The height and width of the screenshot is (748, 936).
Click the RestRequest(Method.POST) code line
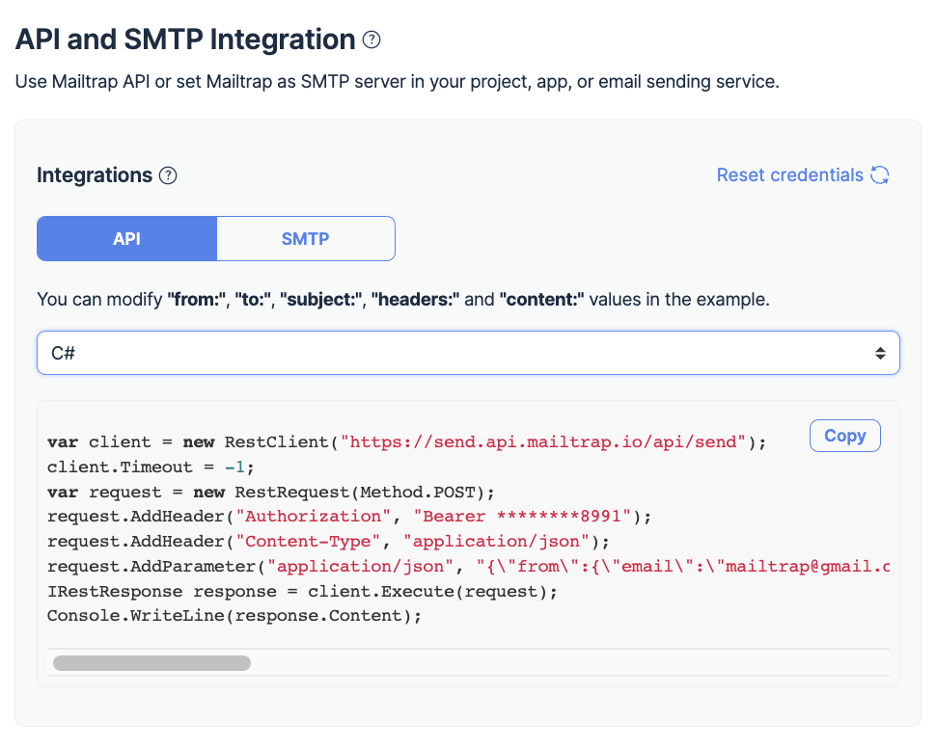[271, 492]
